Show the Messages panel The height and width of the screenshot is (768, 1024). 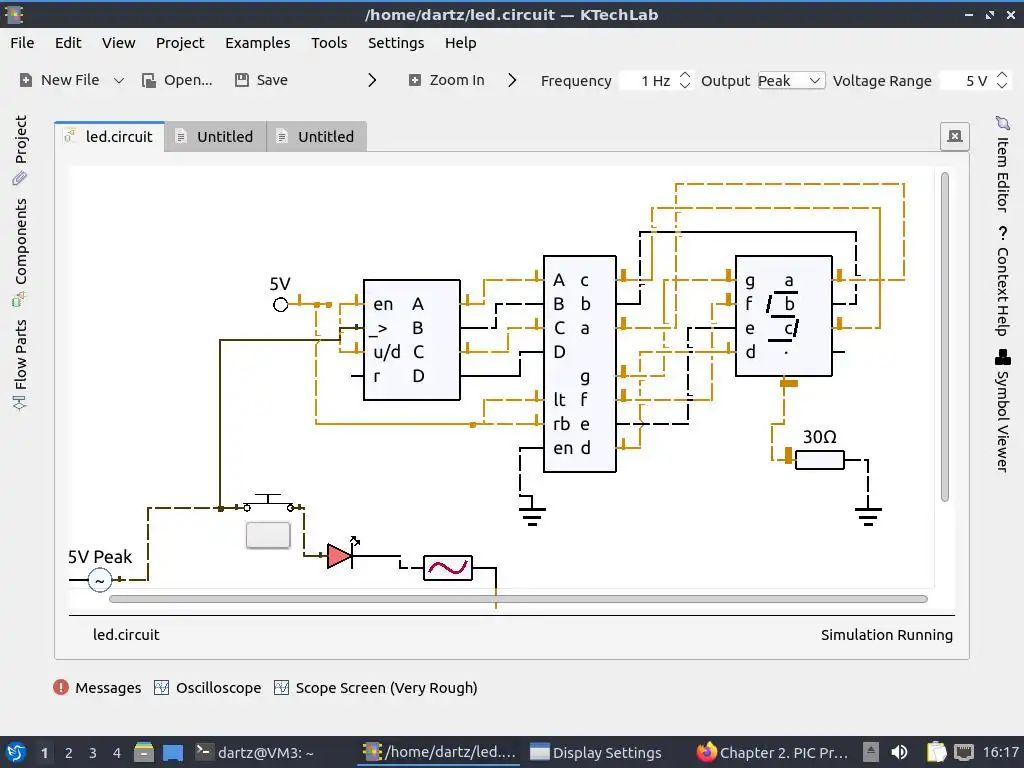[x=97, y=688]
